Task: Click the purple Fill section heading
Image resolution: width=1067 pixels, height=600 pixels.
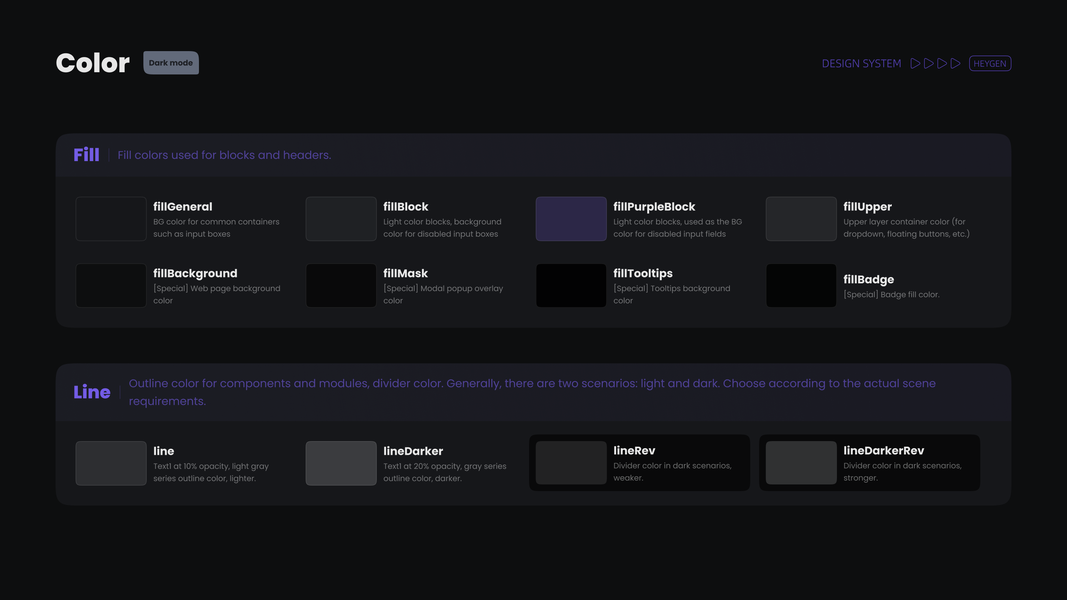Action: click(x=86, y=155)
